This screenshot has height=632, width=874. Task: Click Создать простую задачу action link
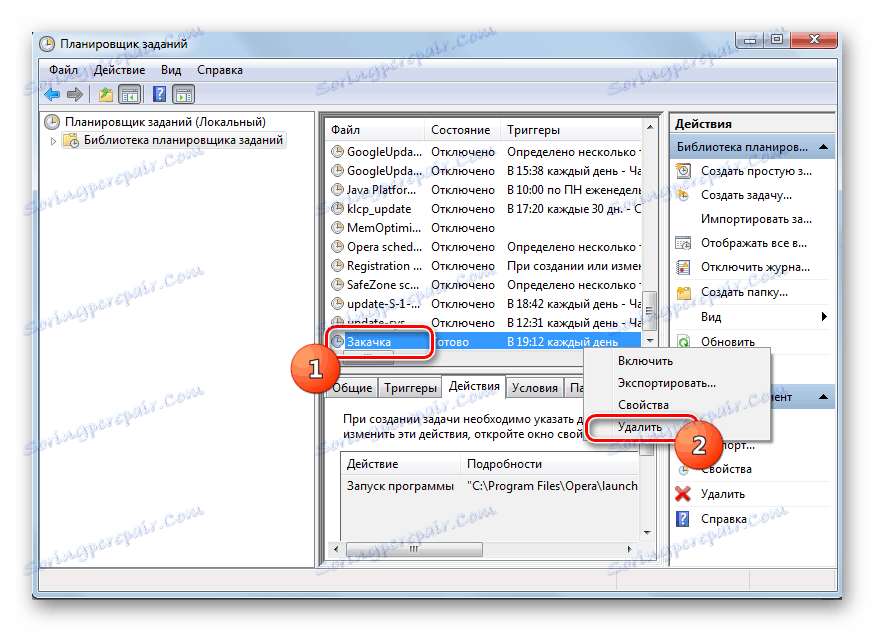[756, 171]
